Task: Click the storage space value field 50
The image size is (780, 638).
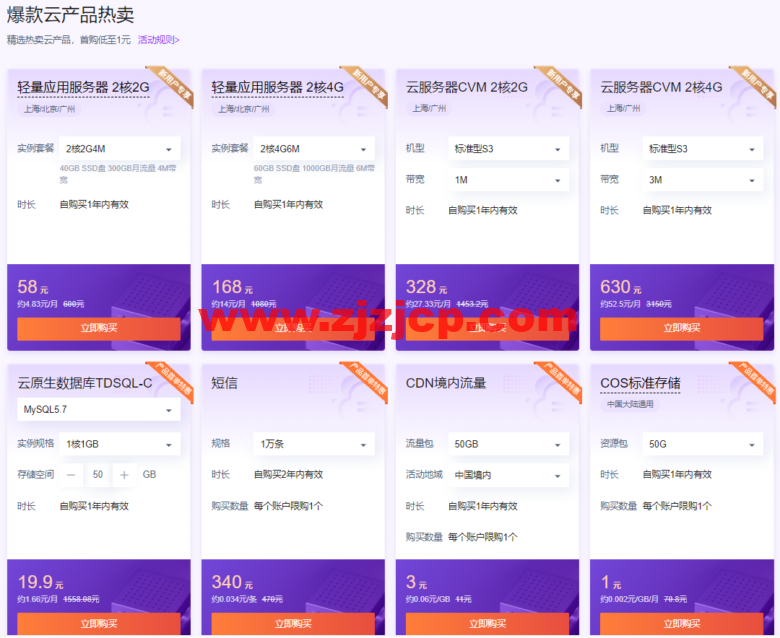Action: tap(98, 475)
